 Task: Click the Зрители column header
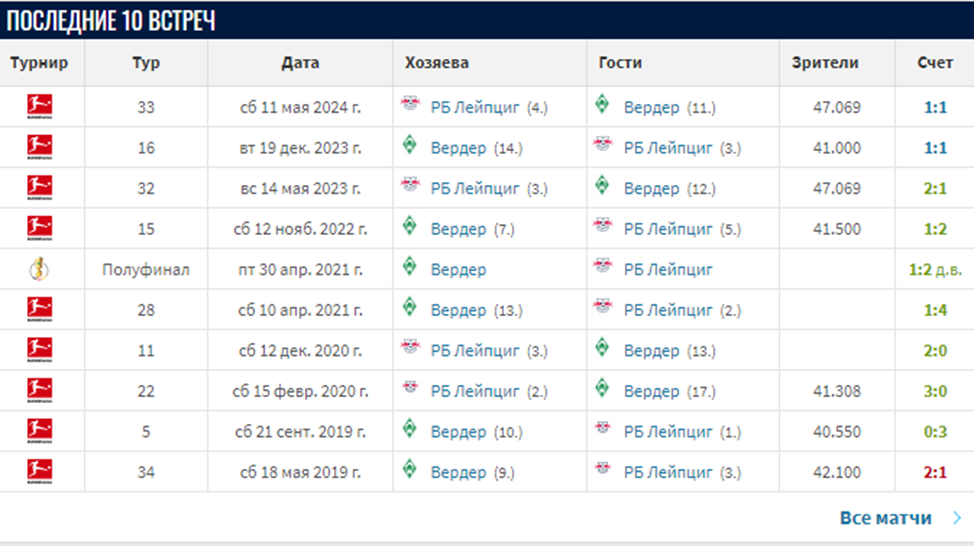[x=824, y=62]
